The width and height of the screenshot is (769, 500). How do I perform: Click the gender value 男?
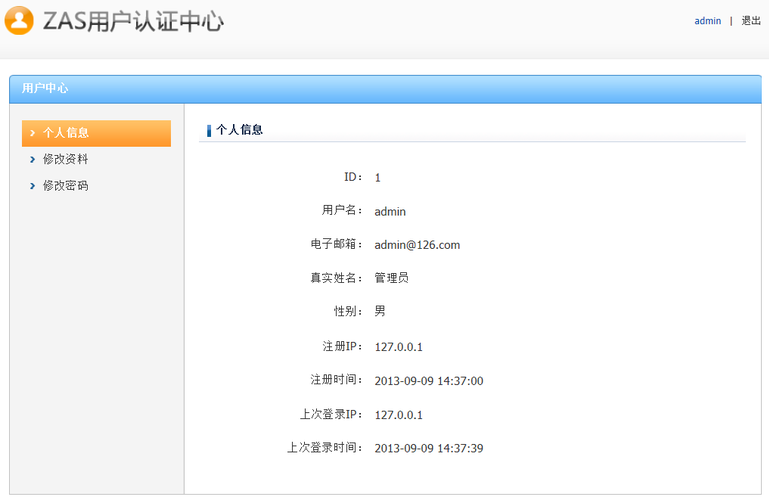380,311
